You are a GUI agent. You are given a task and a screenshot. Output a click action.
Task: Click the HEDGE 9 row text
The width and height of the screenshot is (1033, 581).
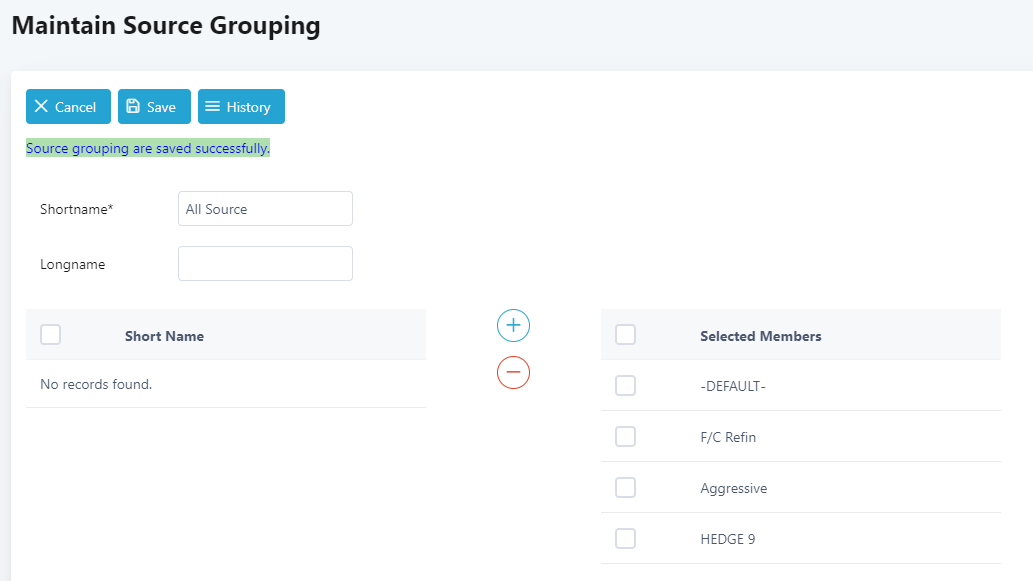[727, 539]
